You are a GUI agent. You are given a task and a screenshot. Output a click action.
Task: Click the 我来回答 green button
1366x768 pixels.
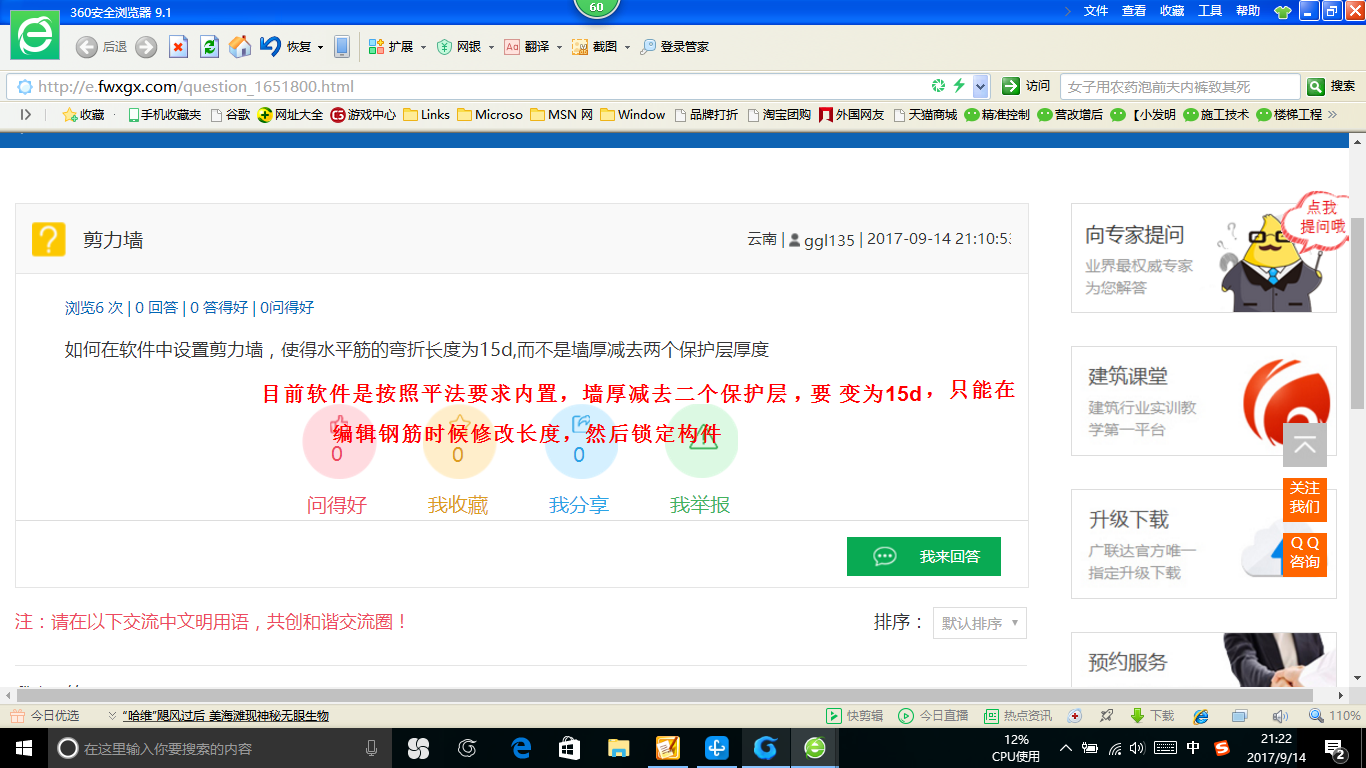(x=924, y=556)
